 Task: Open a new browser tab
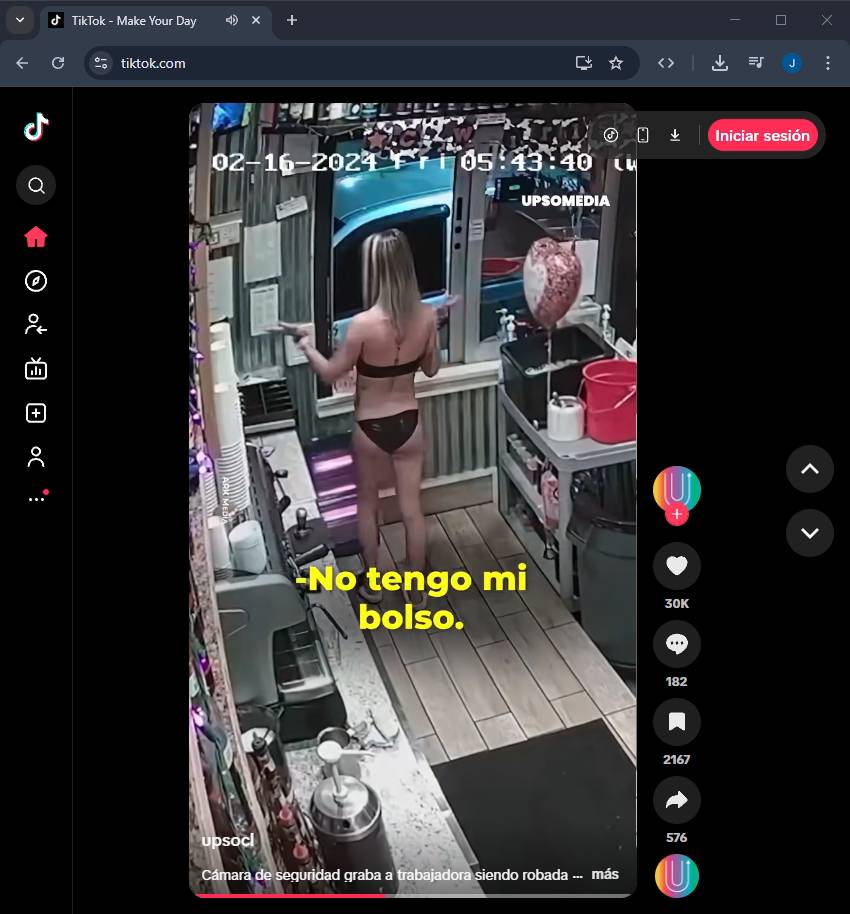click(292, 20)
